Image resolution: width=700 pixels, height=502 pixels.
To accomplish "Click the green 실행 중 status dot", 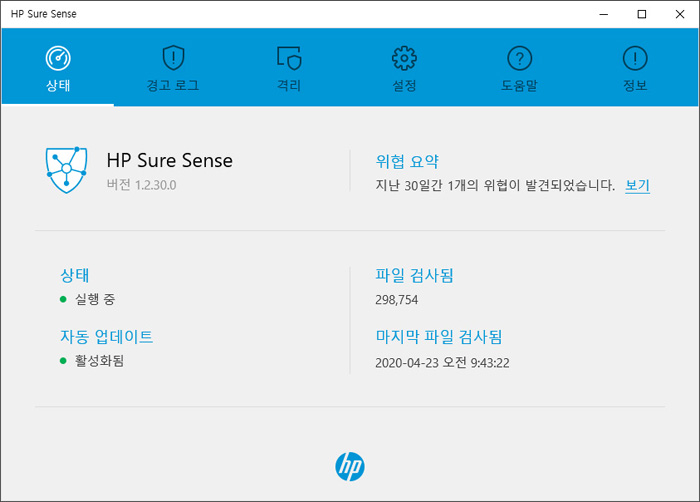I will 63,299.
